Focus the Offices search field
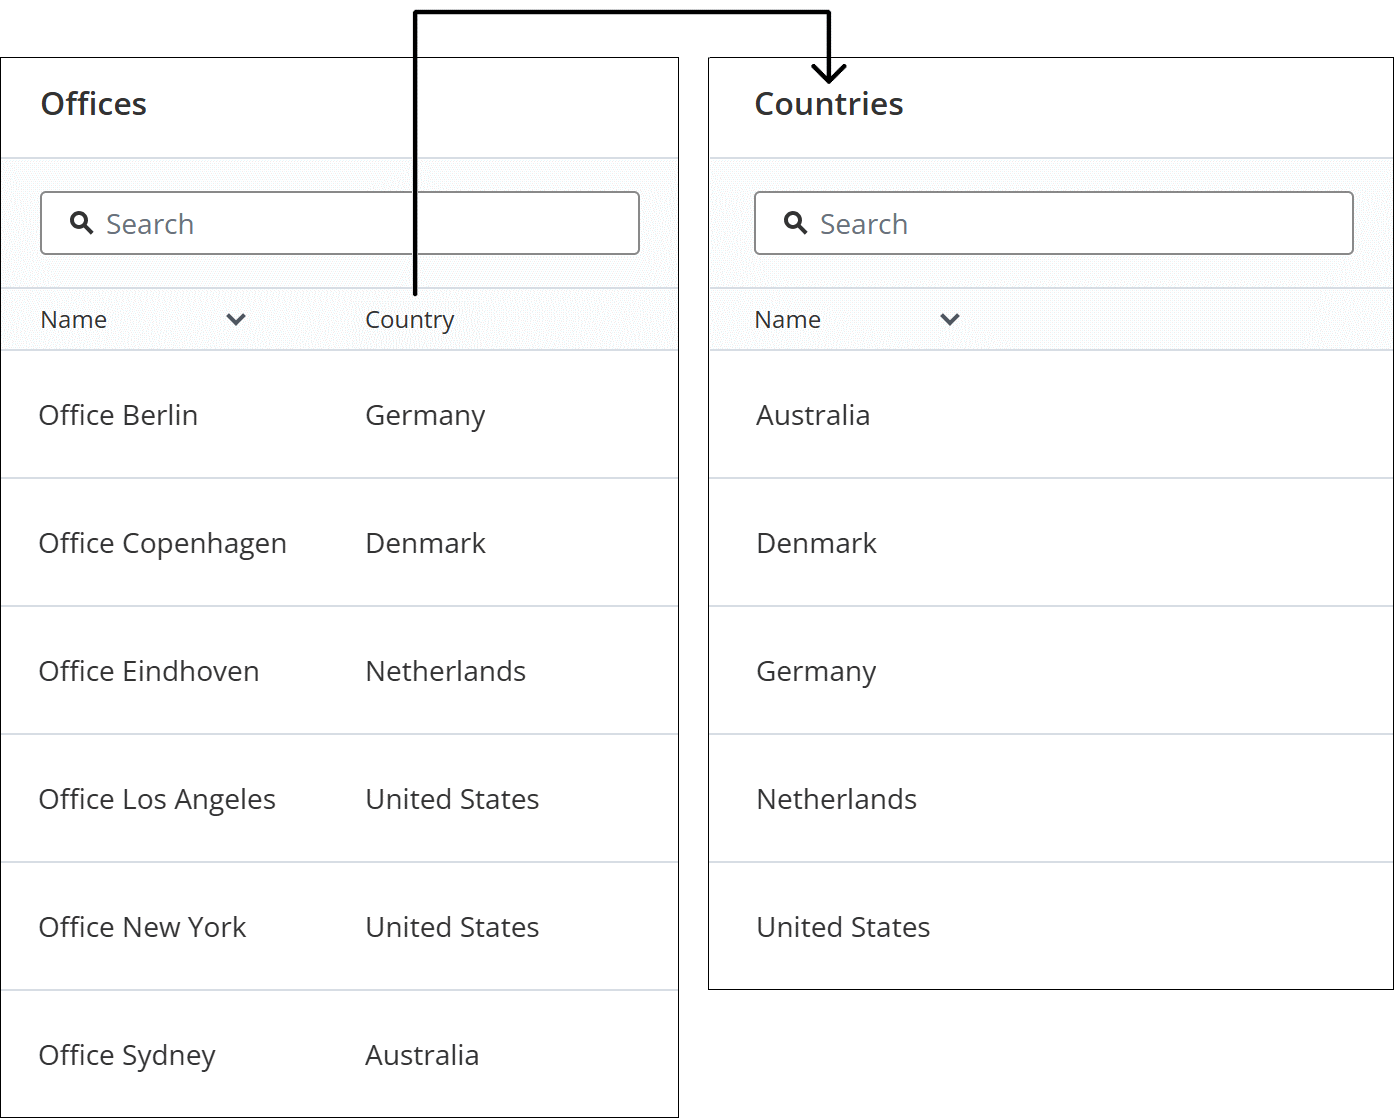Image resolution: width=1394 pixels, height=1118 pixels. (340, 223)
